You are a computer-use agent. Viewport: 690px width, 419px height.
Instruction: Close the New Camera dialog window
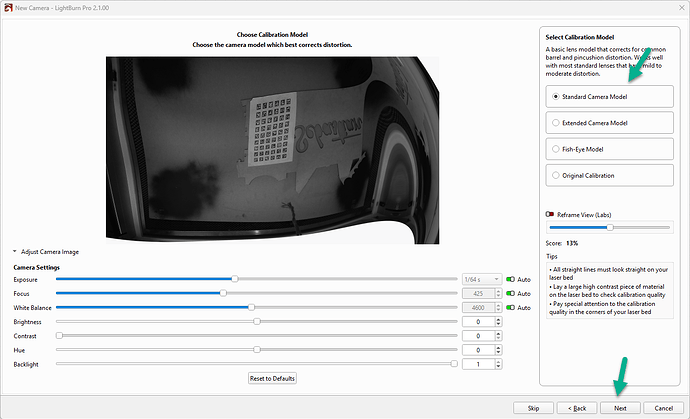(x=682, y=7)
